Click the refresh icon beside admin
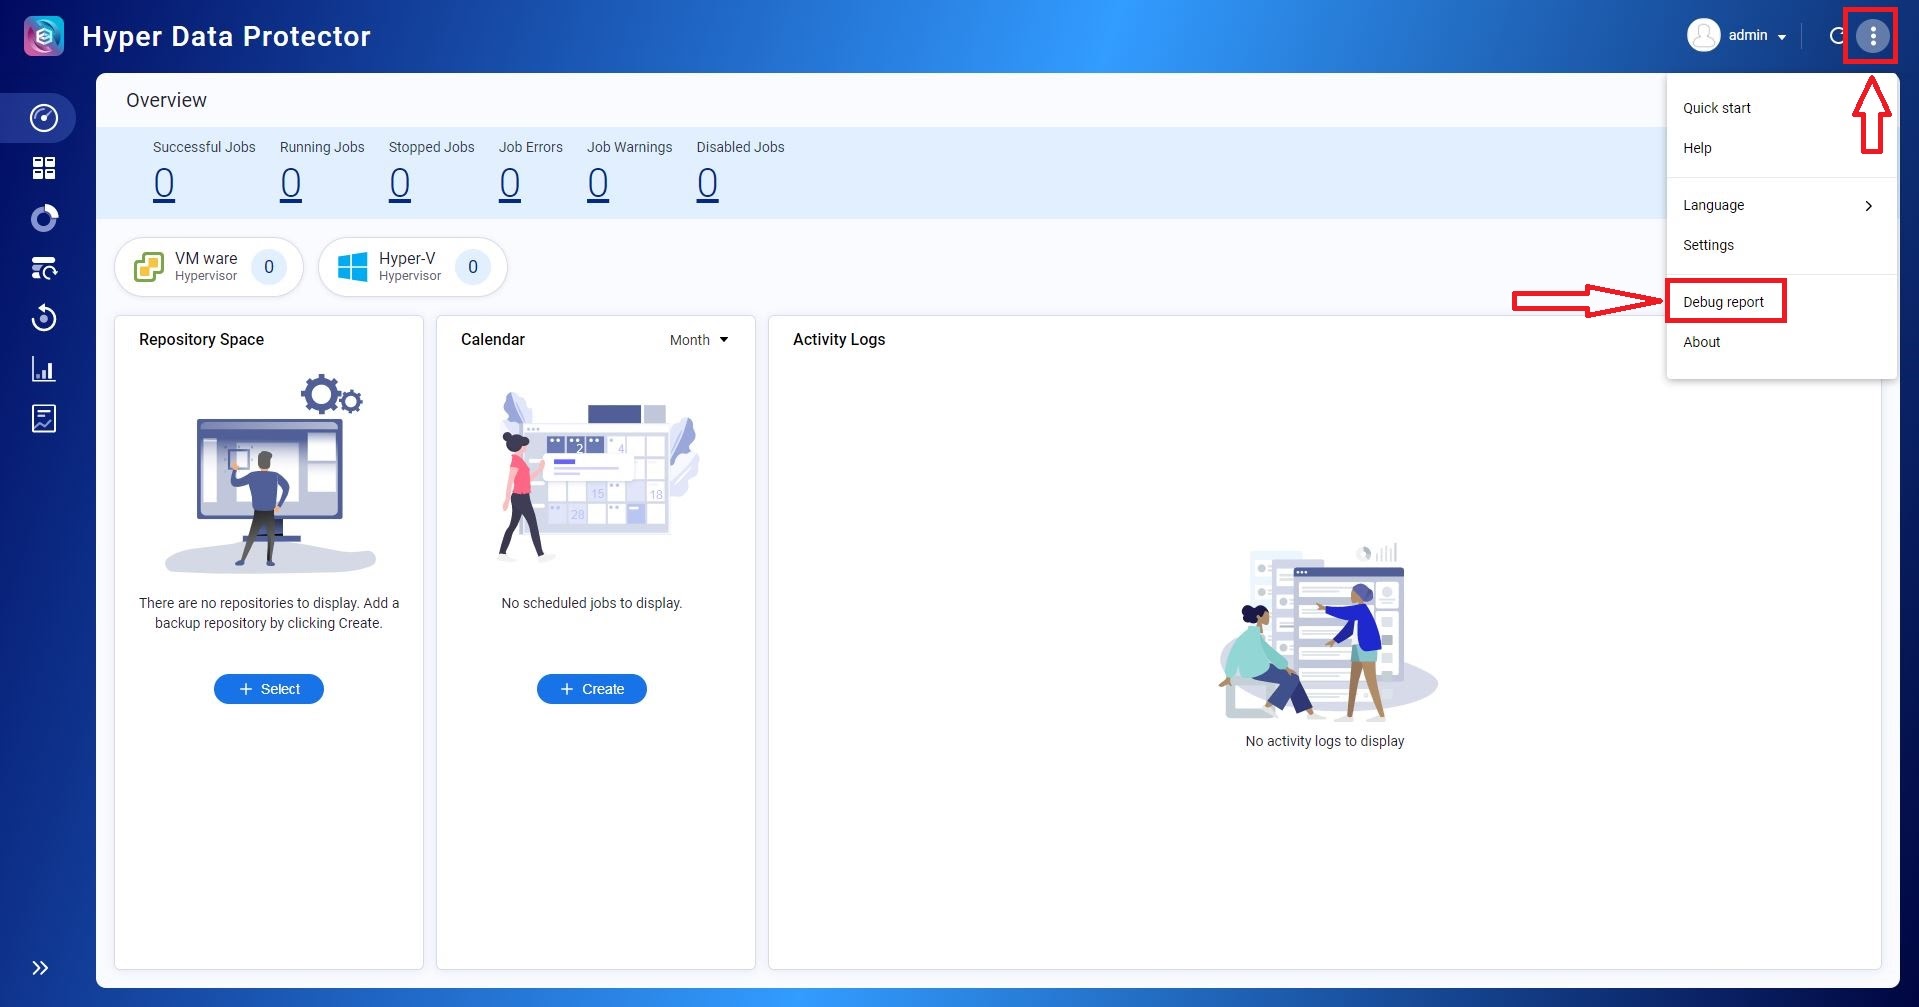The image size is (1919, 1007). 1837,36
